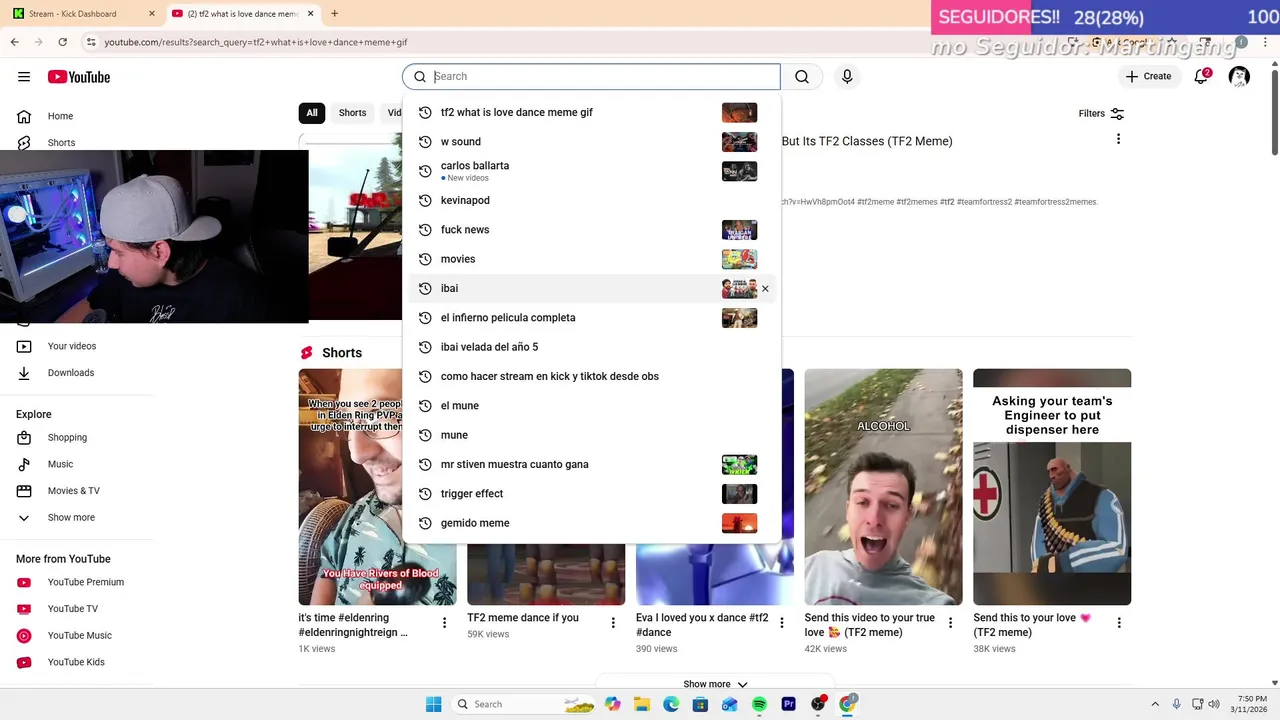
Task: Open options for eldenring short
Action: click(445, 623)
